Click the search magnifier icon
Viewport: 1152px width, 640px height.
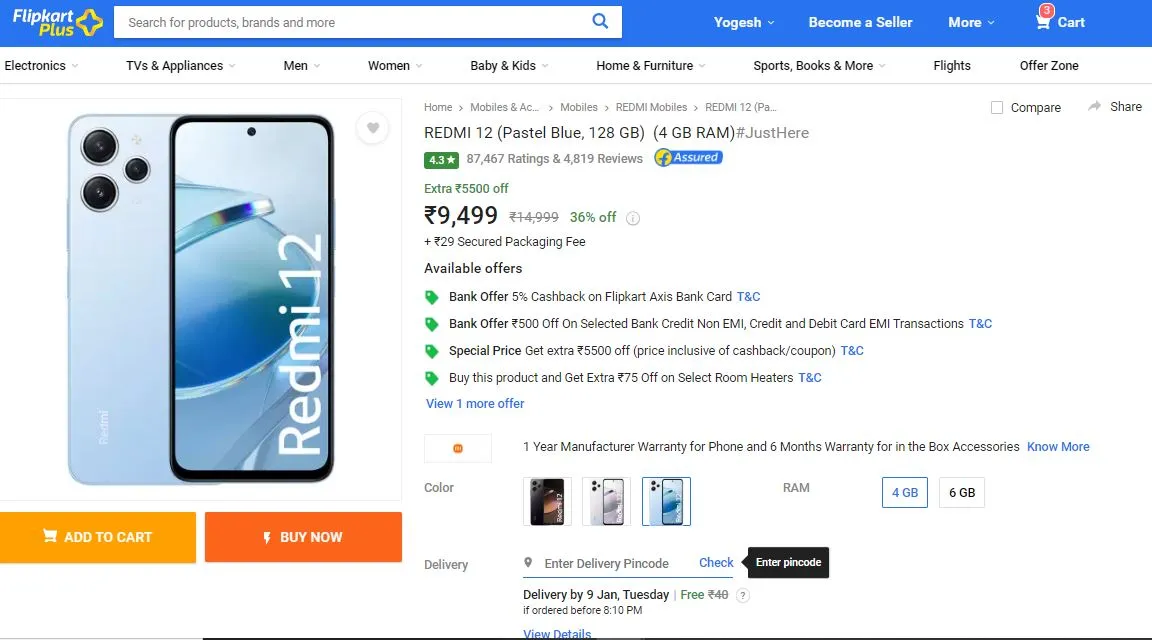[600, 21]
